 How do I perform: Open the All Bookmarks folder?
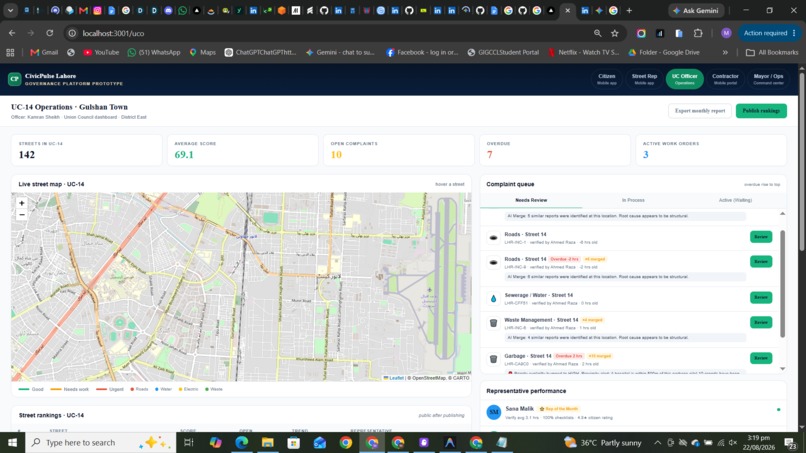point(772,52)
